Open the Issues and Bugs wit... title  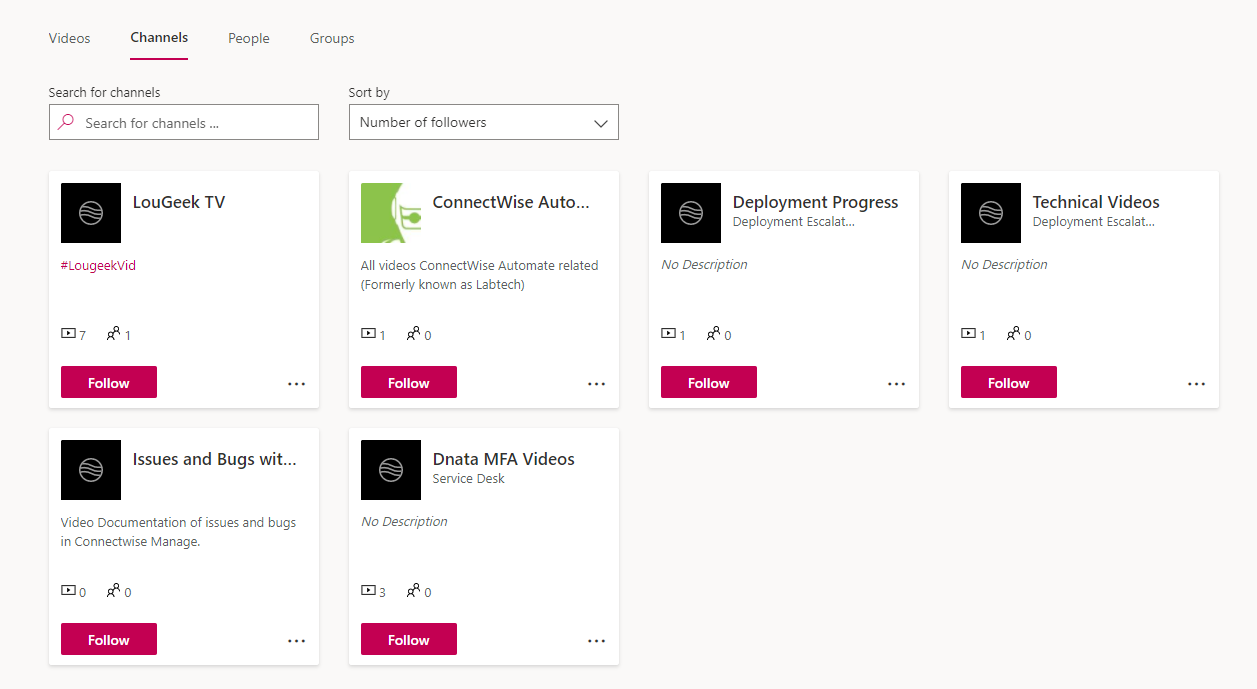[215, 459]
